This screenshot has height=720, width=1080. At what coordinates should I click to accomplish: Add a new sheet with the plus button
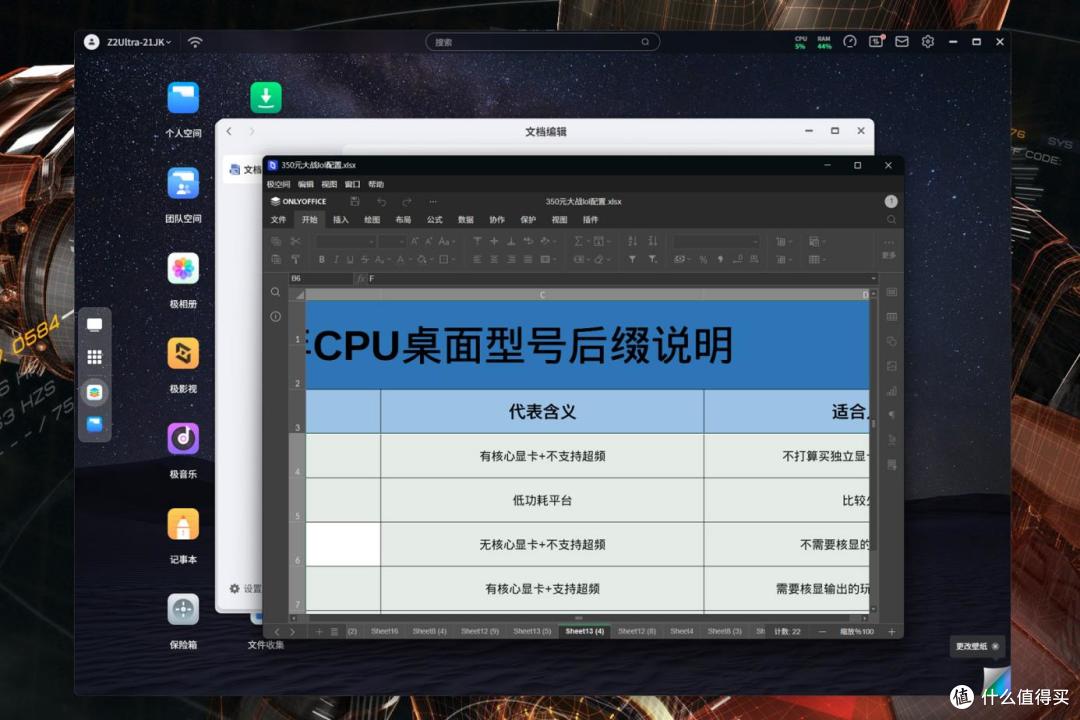(319, 632)
